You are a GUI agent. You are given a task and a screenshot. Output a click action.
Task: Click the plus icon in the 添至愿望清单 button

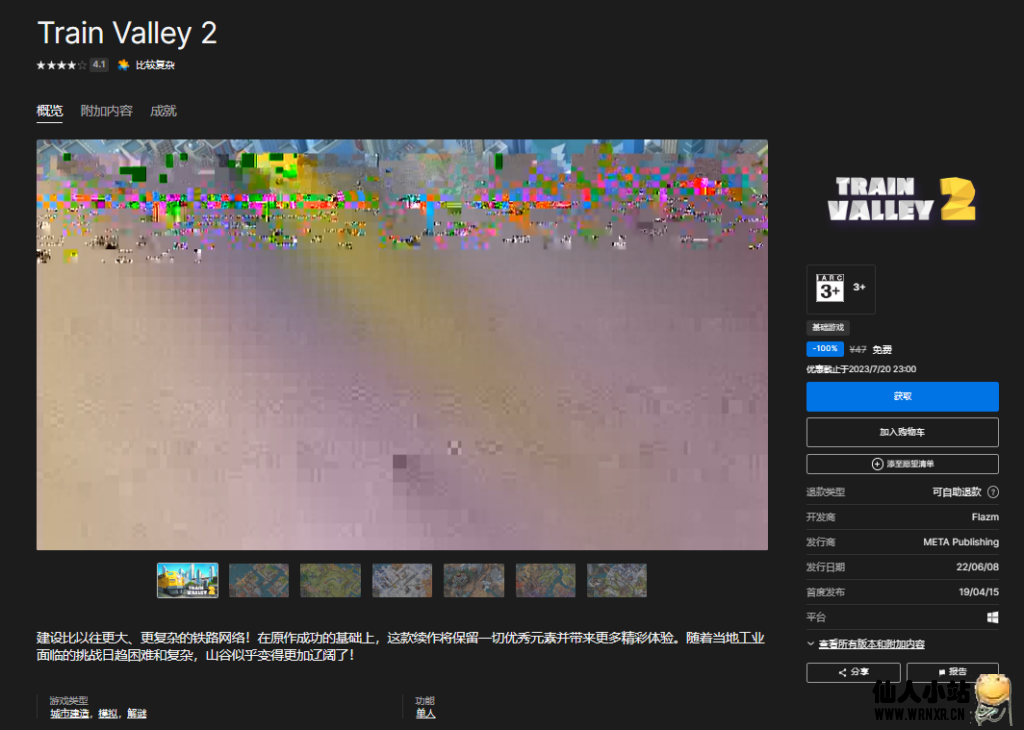coord(878,464)
